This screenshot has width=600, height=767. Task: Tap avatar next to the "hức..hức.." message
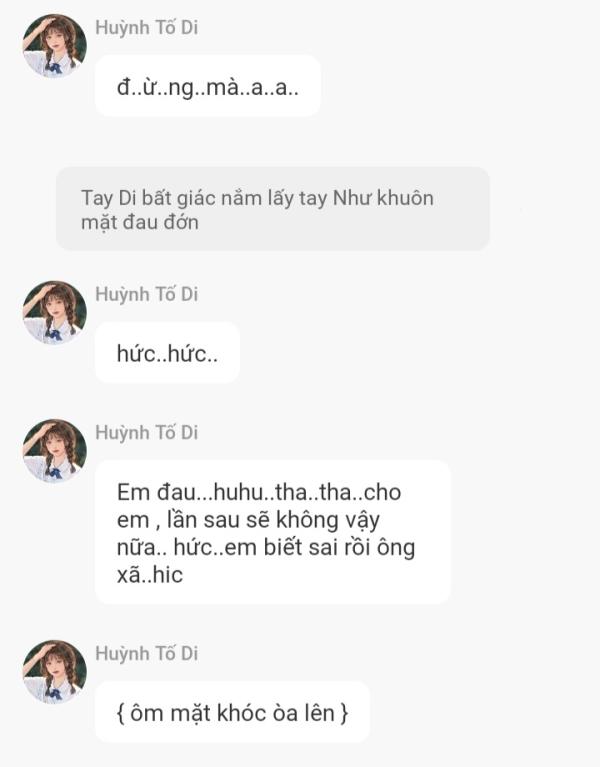pyautogui.click(x=54, y=312)
